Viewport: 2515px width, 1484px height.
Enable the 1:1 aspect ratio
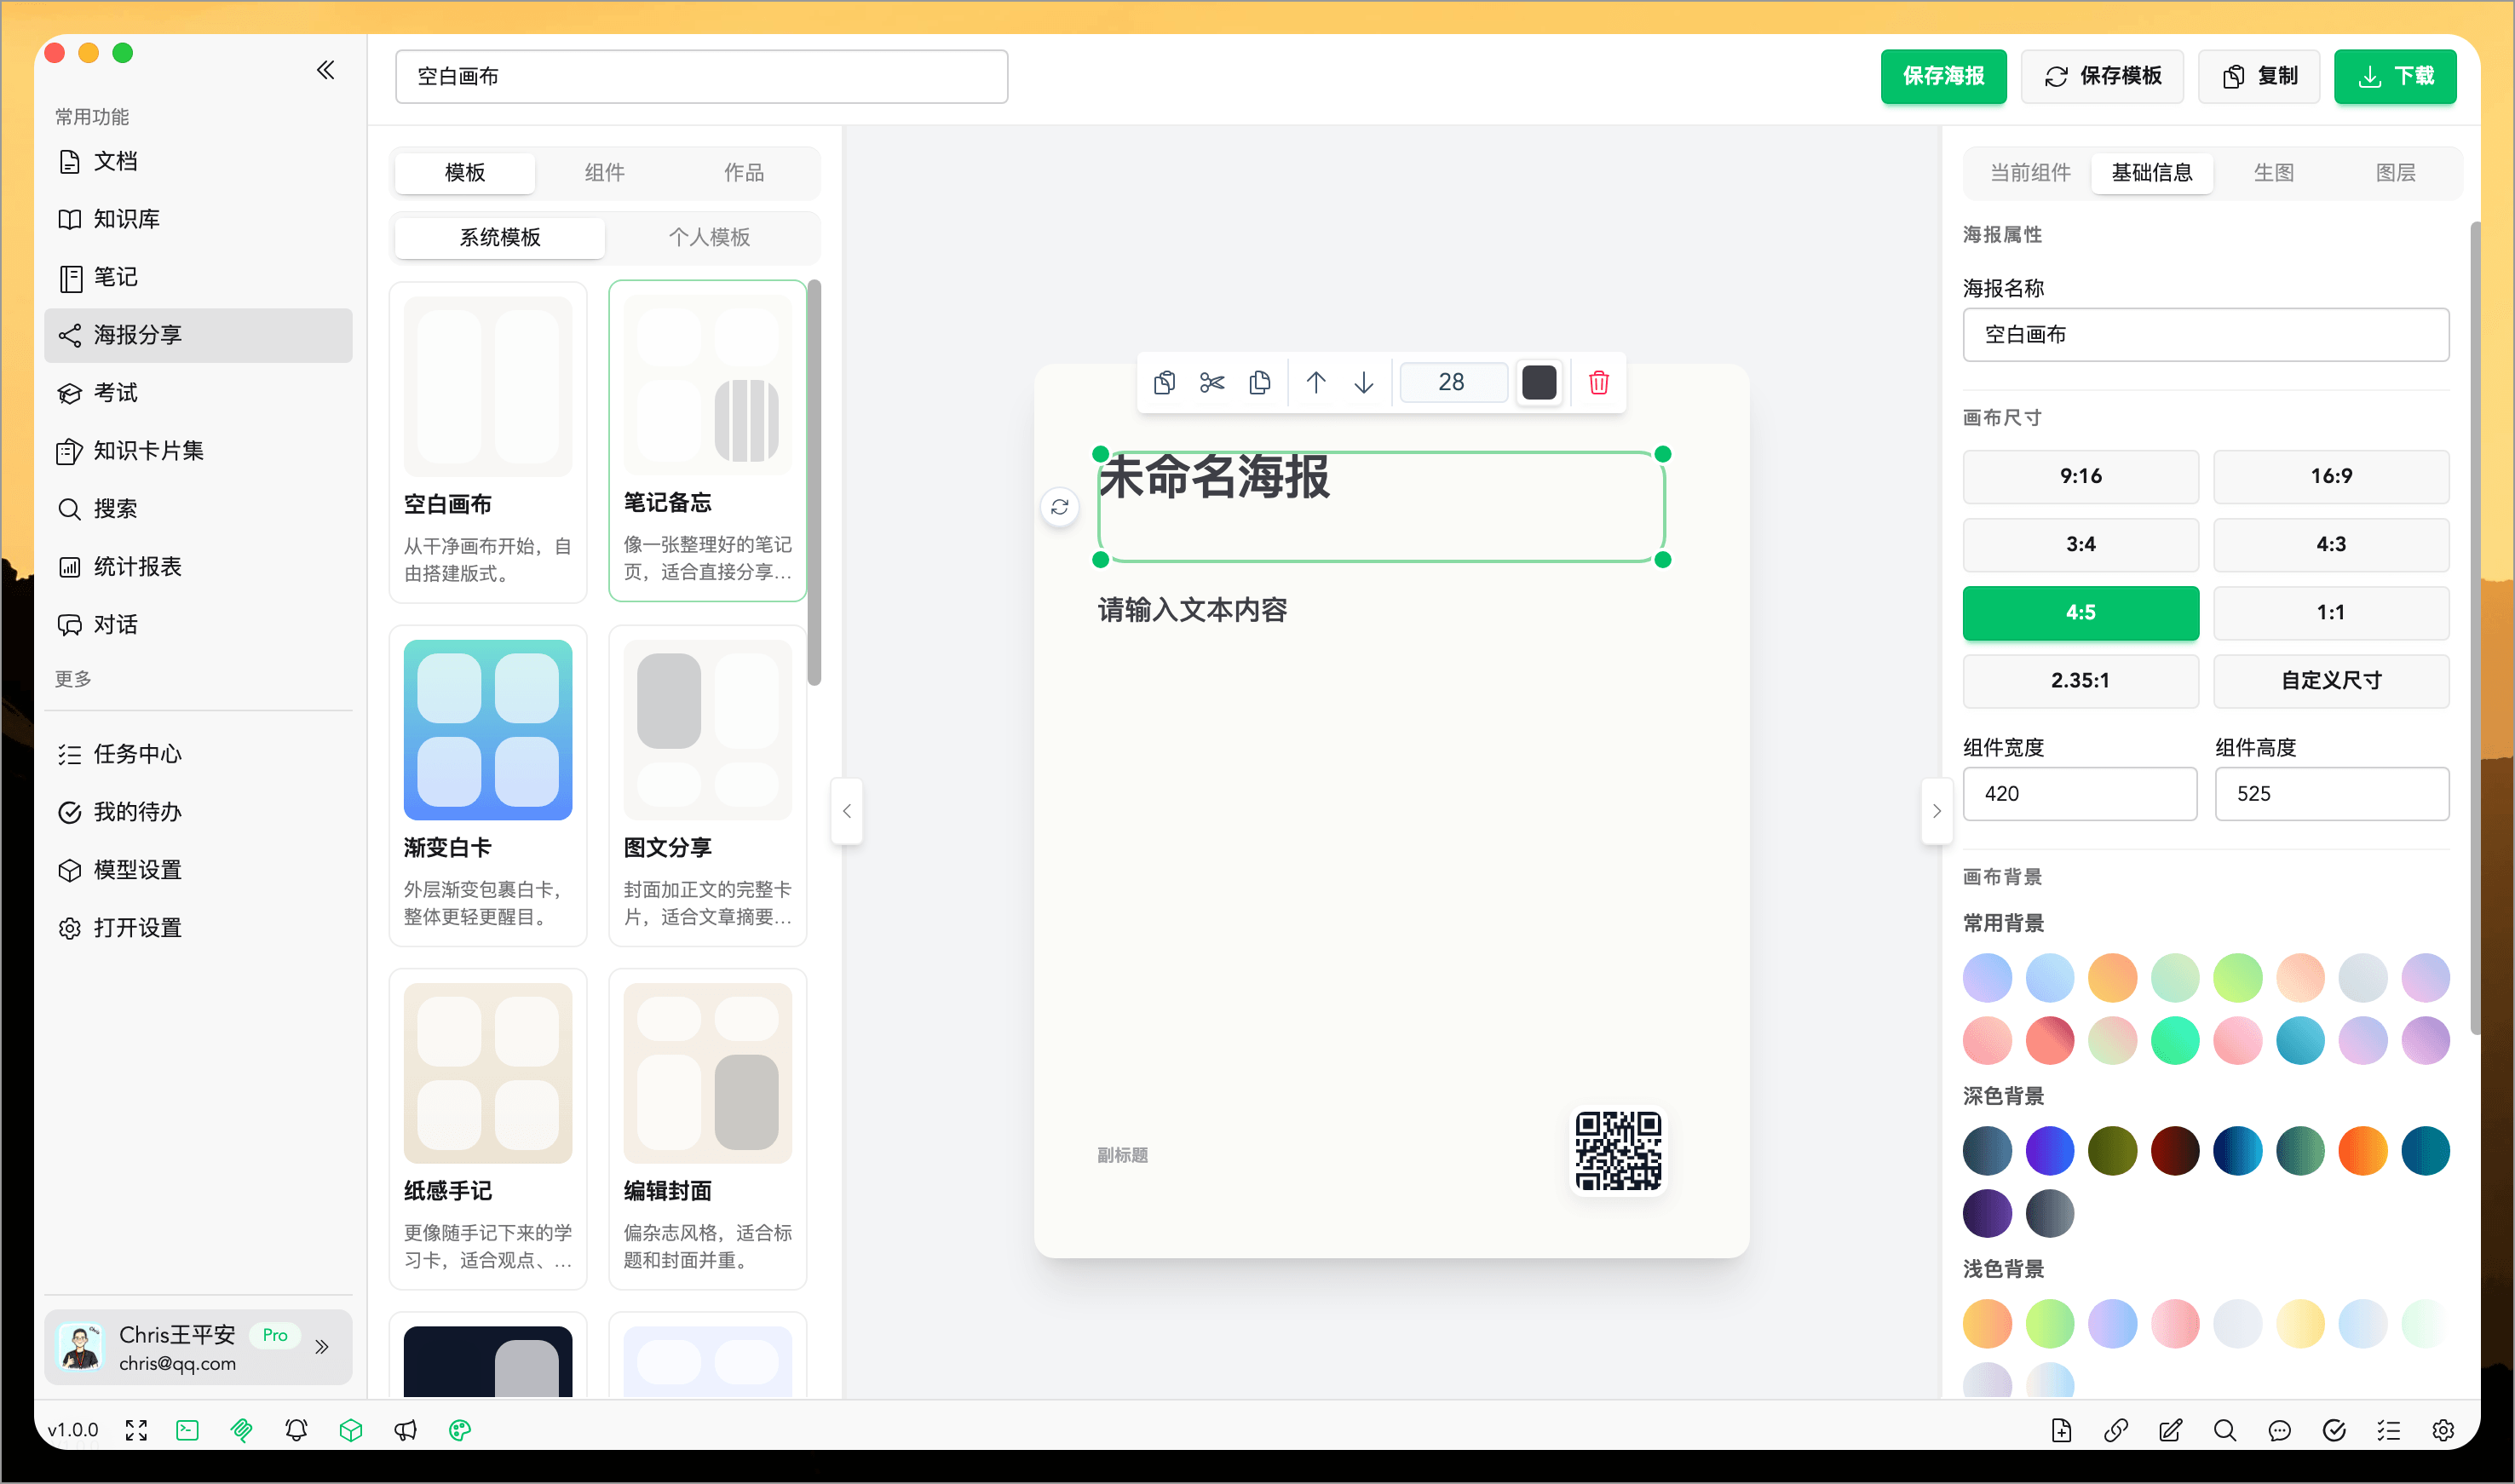point(2331,613)
